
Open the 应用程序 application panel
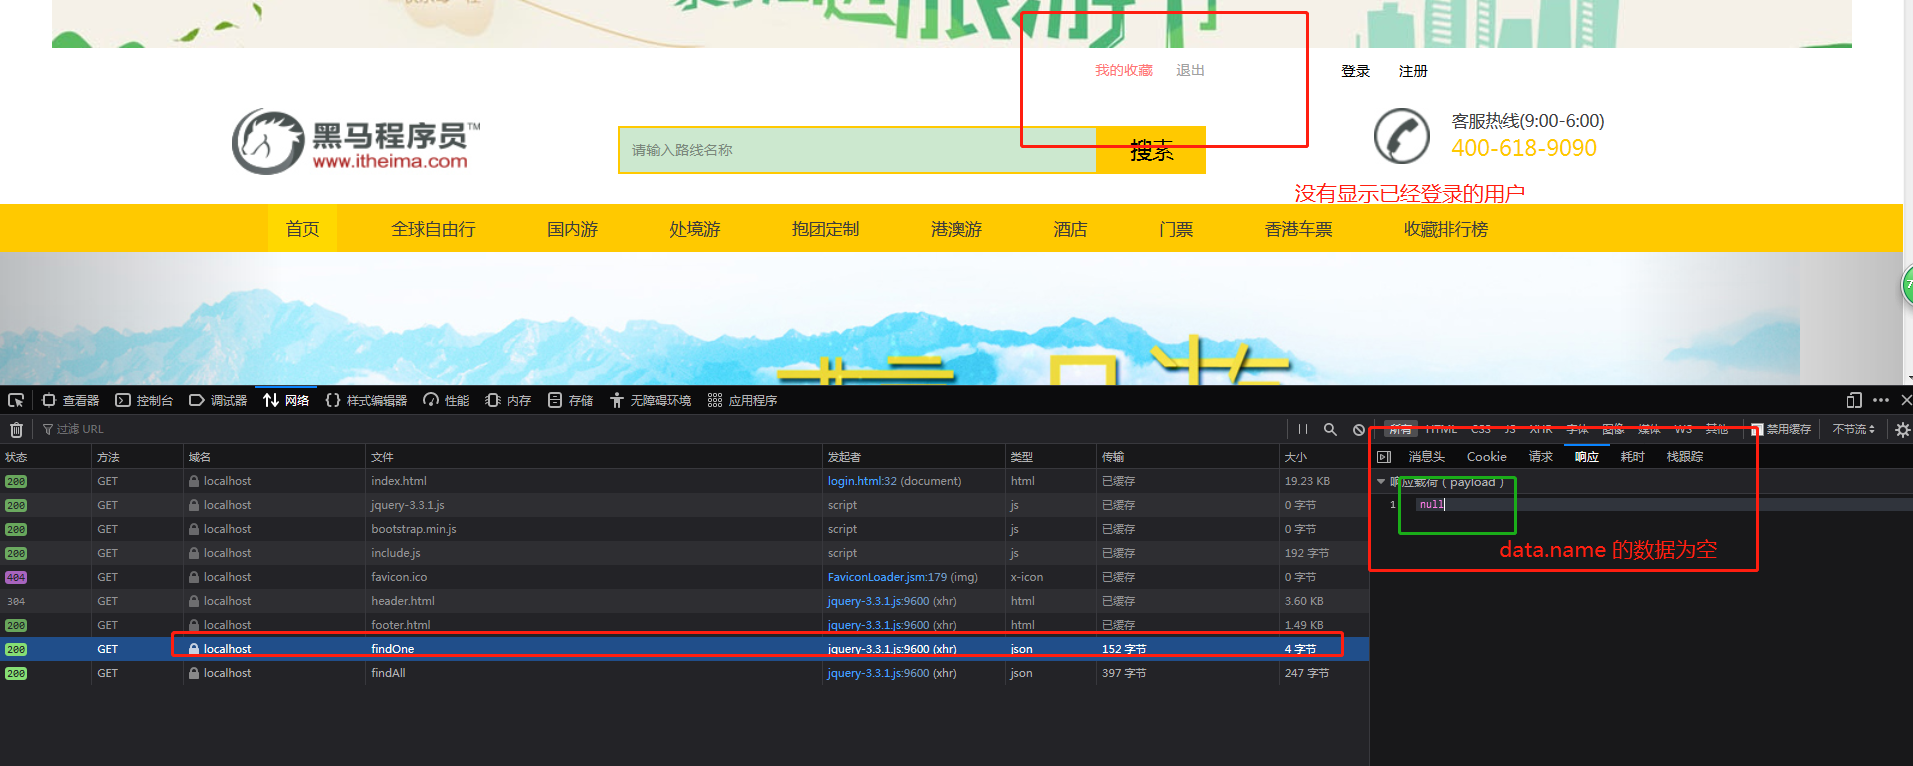[742, 400]
